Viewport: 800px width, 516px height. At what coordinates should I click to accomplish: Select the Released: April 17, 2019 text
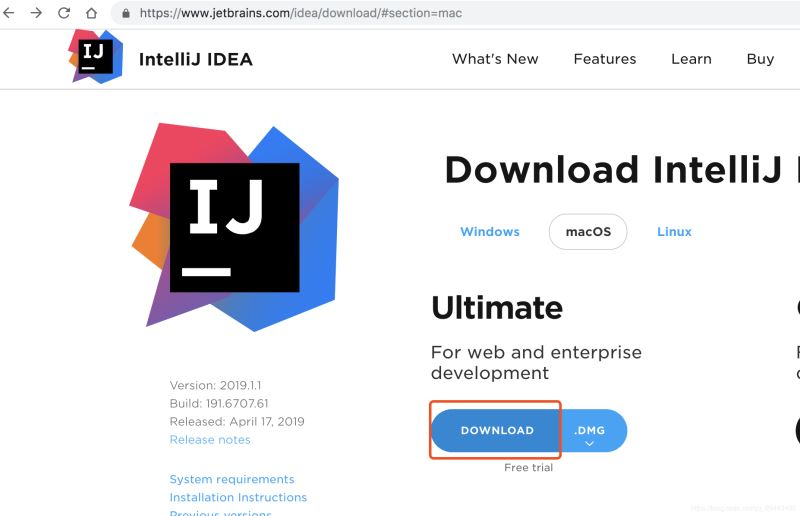[237, 422]
